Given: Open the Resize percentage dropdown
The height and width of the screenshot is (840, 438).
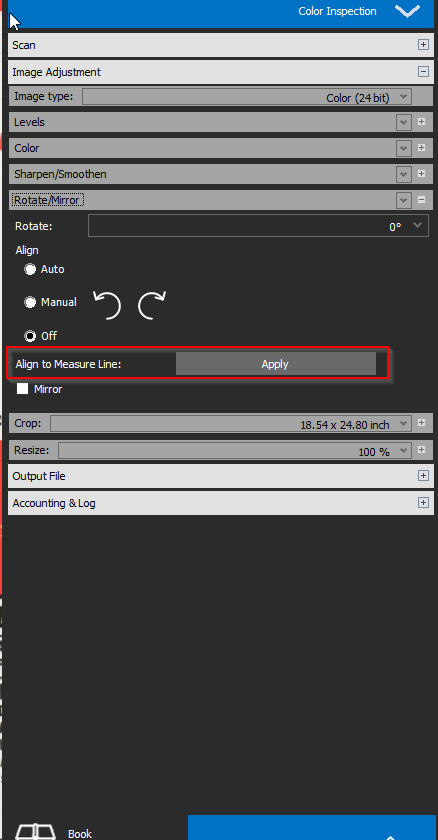Looking at the screenshot, I should coord(235,451).
